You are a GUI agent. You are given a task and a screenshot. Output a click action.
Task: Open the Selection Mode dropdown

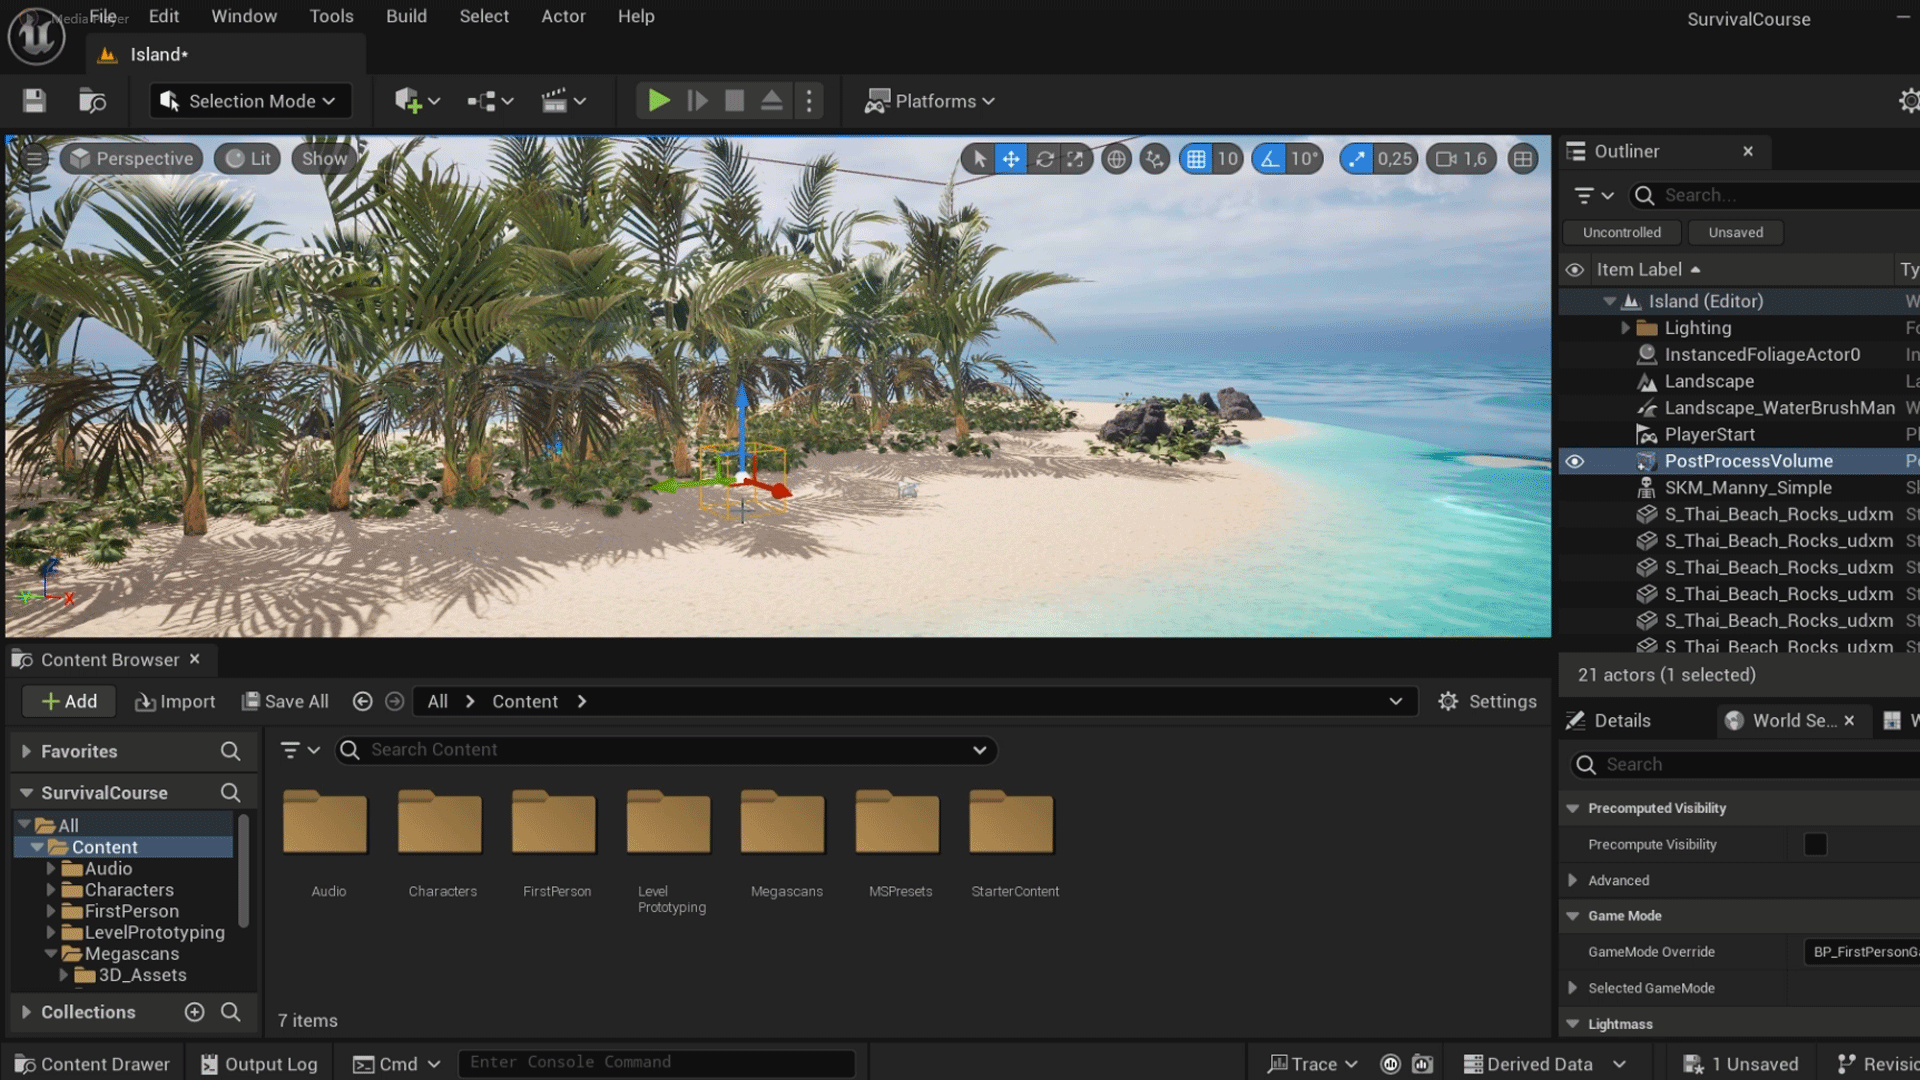click(249, 100)
